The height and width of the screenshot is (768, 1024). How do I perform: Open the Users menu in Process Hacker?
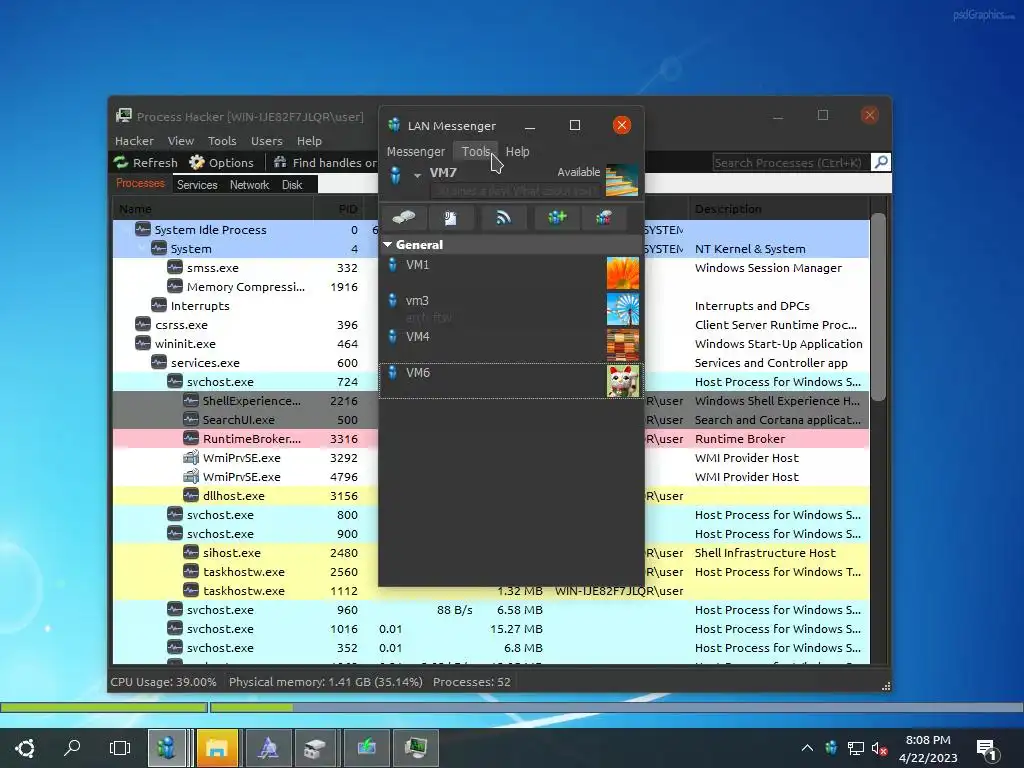point(266,141)
